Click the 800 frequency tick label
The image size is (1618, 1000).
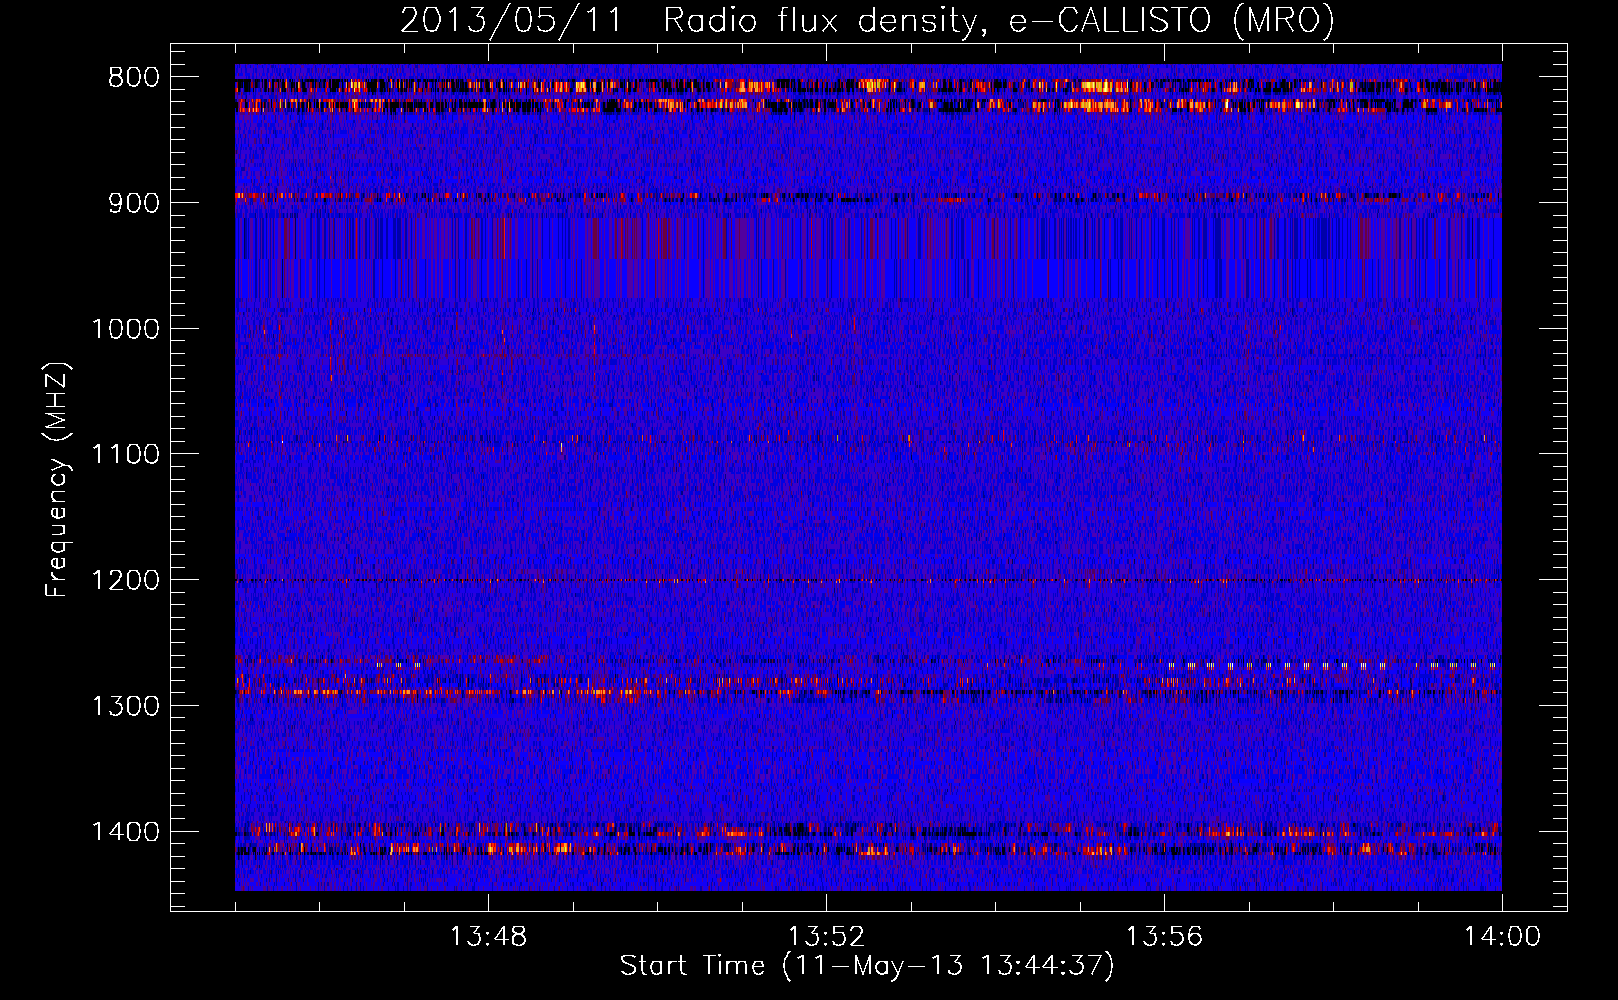[x=133, y=78]
